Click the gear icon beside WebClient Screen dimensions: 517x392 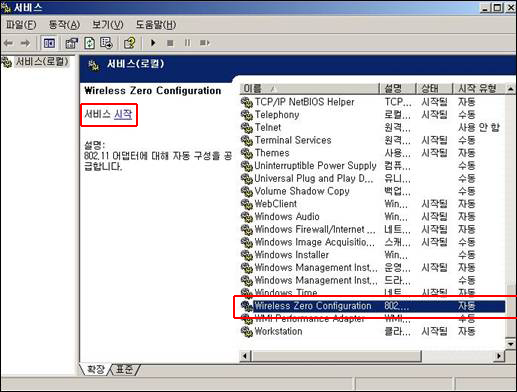tap(247, 204)
